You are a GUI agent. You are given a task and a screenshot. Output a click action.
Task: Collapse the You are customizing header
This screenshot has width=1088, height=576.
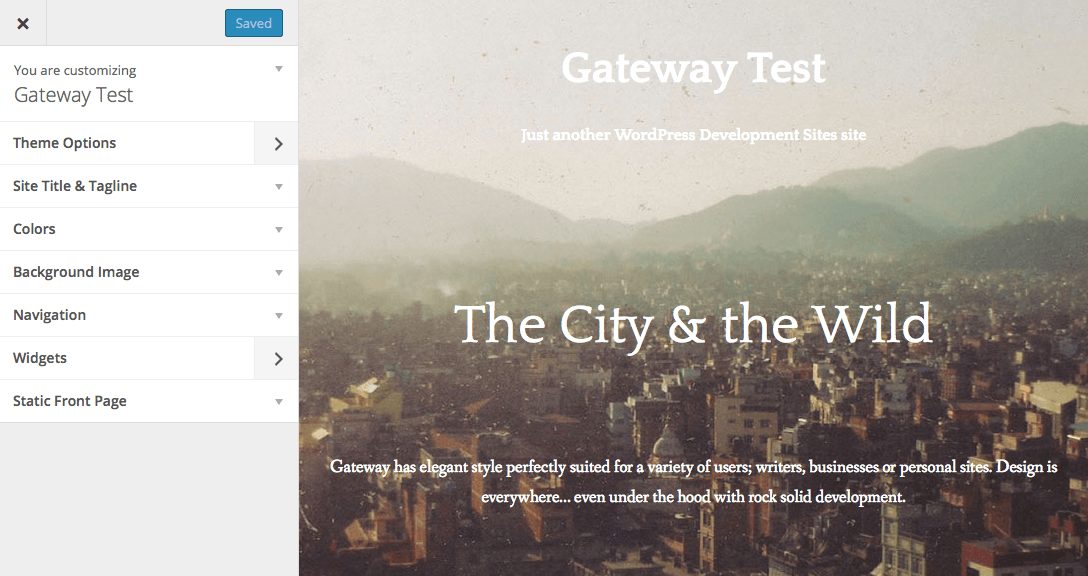tap(279, 69)
